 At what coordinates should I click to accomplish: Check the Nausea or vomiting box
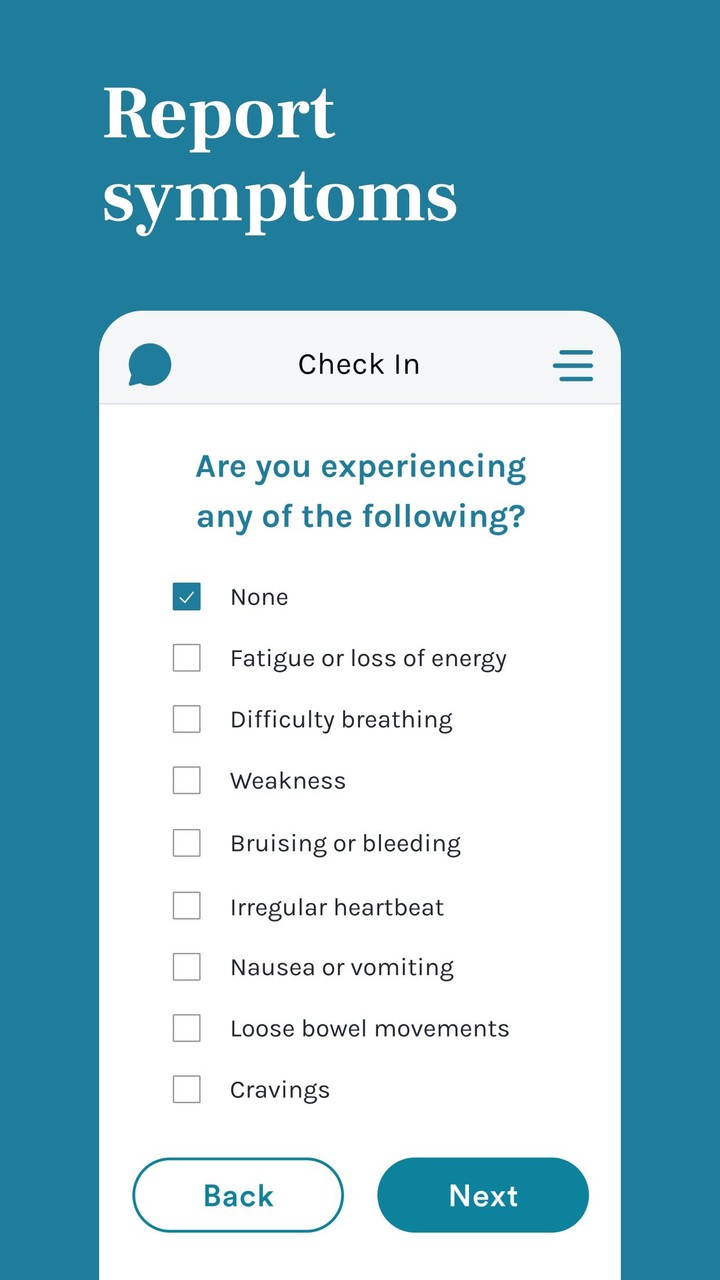pos(187,967)
